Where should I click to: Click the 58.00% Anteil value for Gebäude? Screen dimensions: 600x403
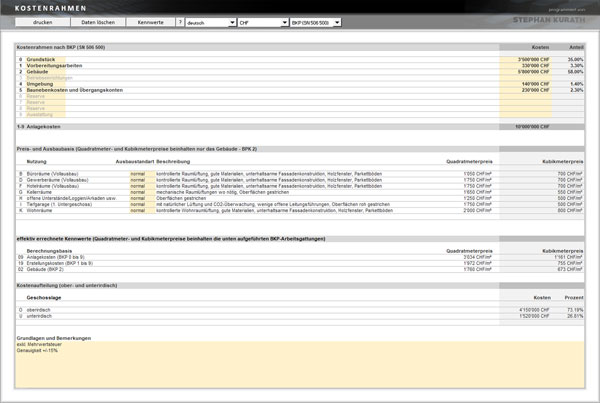click(575, 72)
